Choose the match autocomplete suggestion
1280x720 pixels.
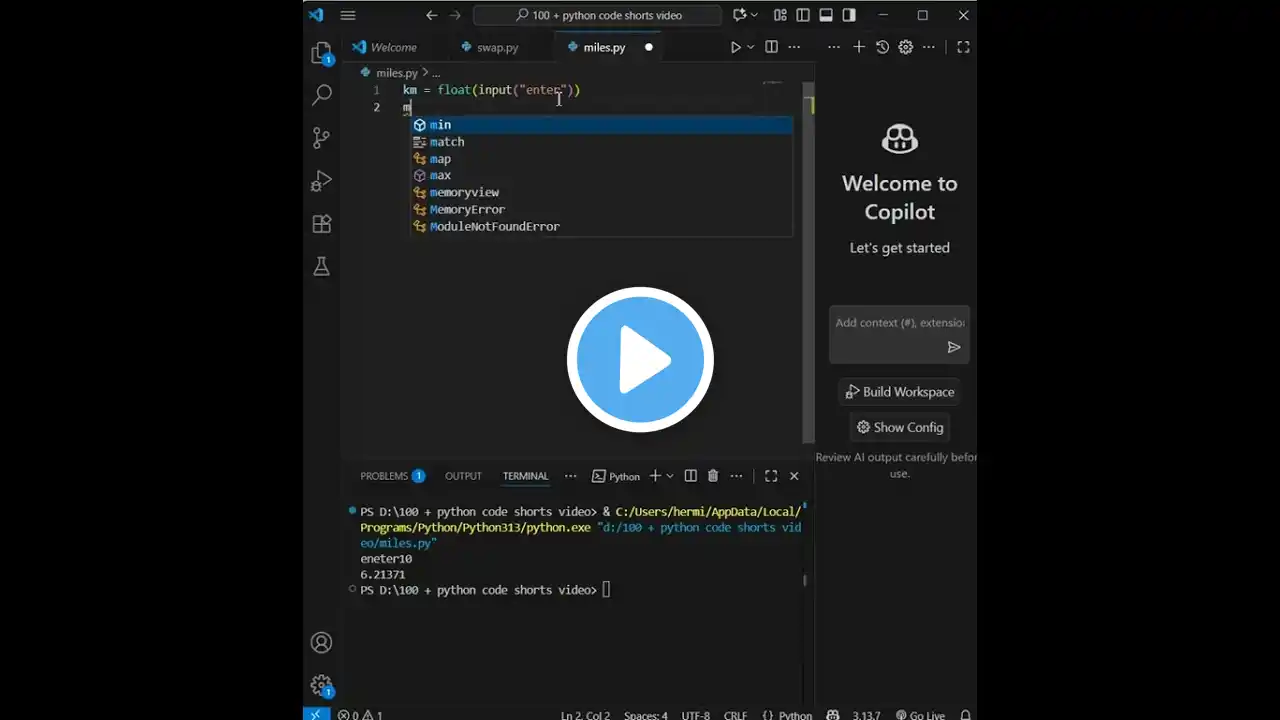click(602, 142)
